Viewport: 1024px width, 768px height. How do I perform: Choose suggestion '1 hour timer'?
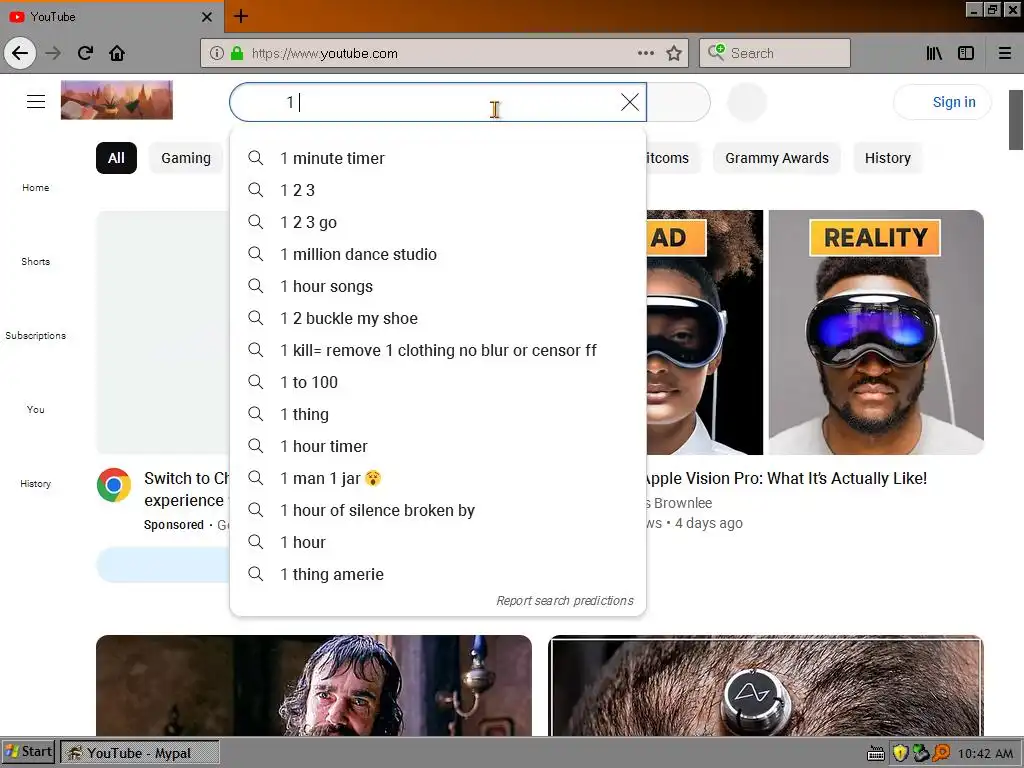coord(438,446)
